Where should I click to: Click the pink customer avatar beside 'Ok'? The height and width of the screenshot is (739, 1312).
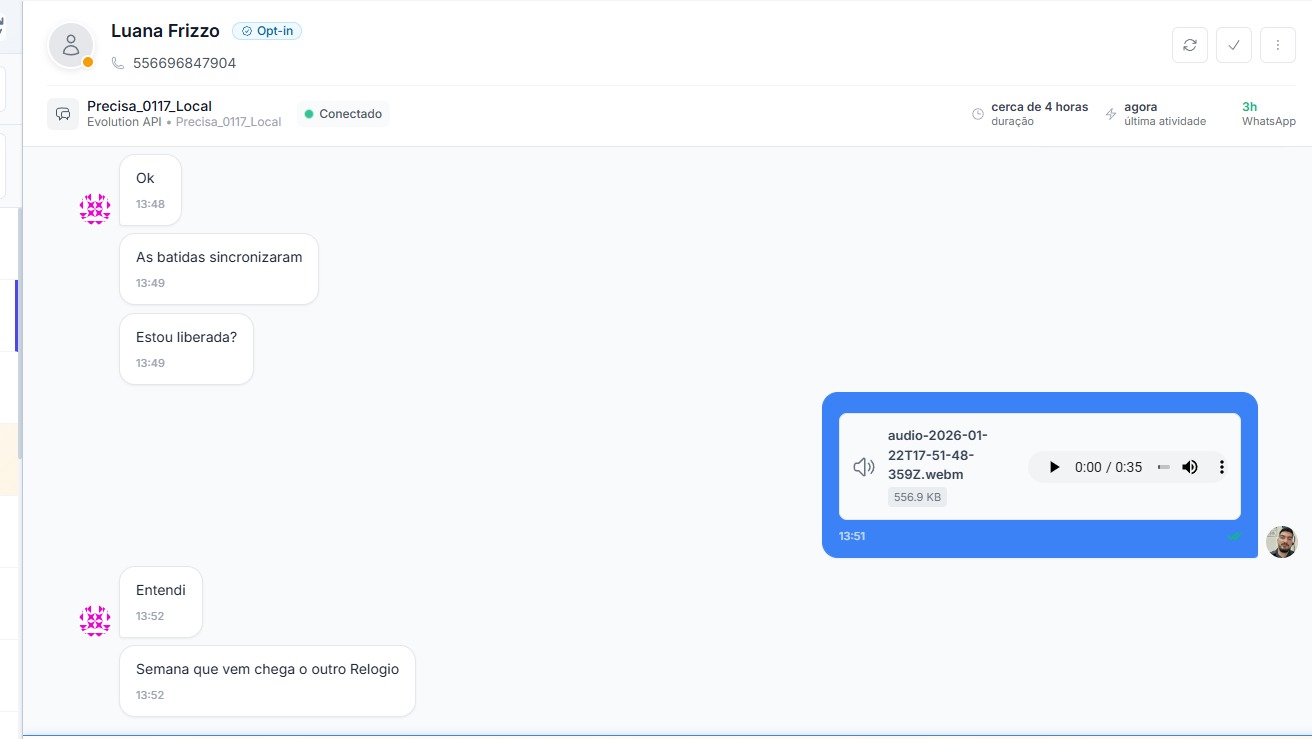(x=95, y=209)
